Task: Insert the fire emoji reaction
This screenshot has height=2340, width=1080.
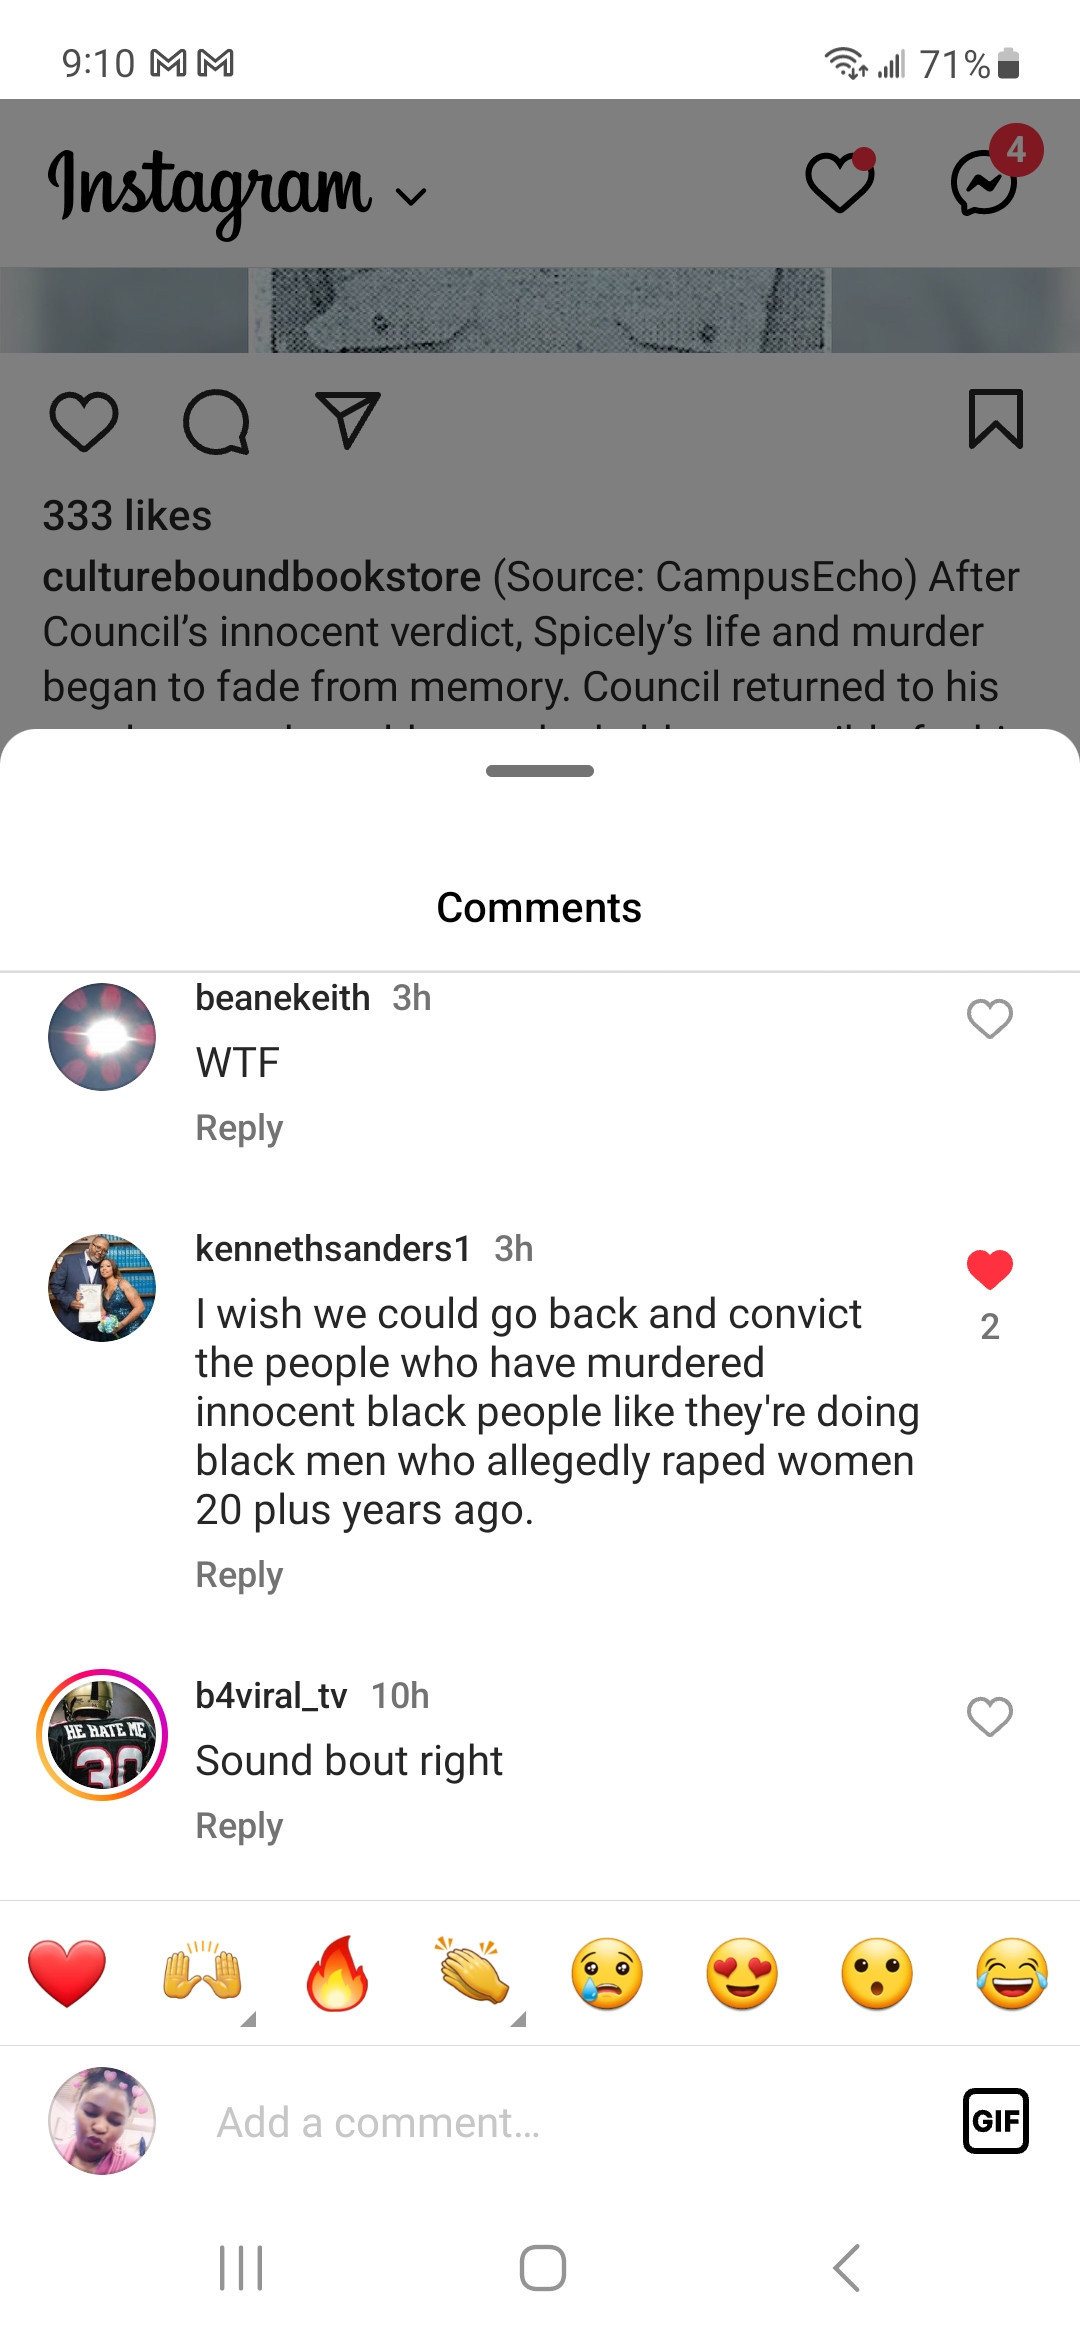Action: [337, 1973]
